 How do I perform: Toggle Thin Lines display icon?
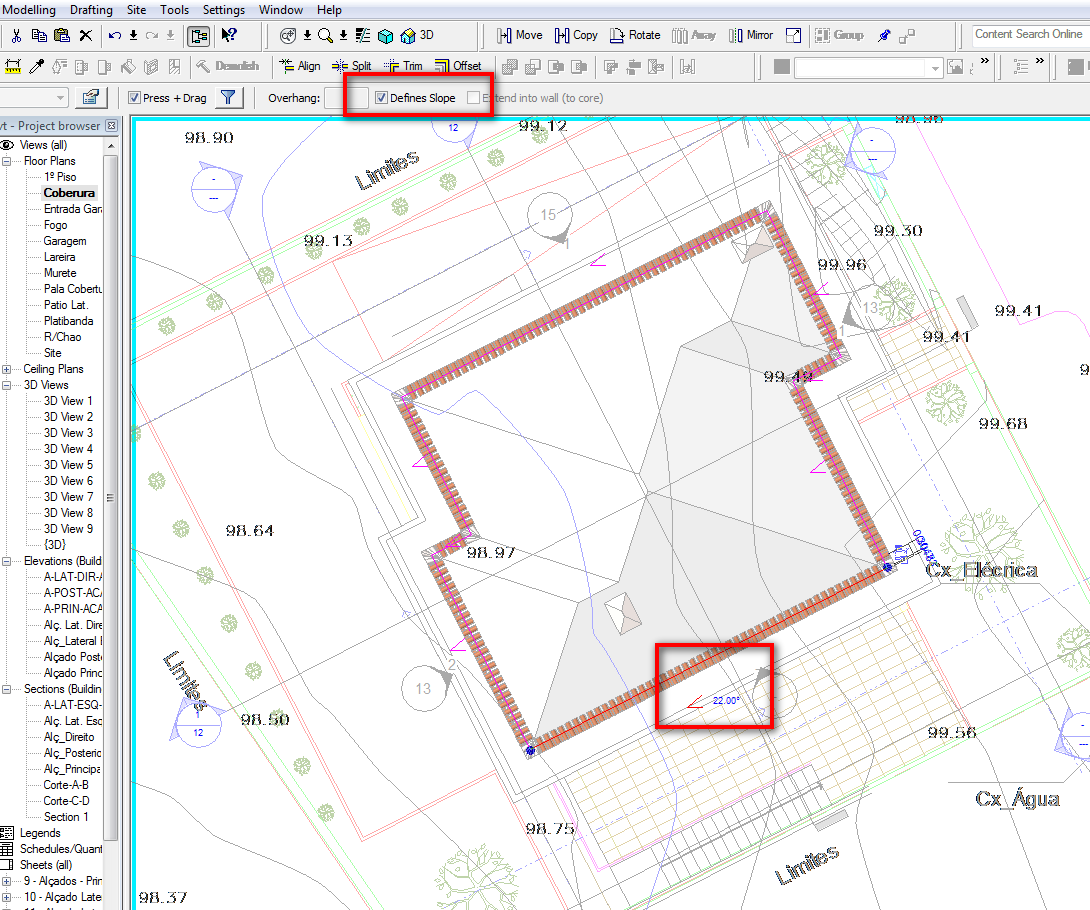(363, 35)
